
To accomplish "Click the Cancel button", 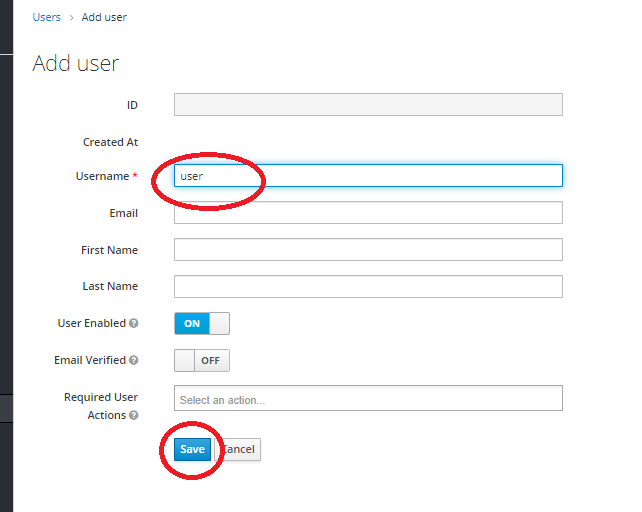I will click(238, 449).
